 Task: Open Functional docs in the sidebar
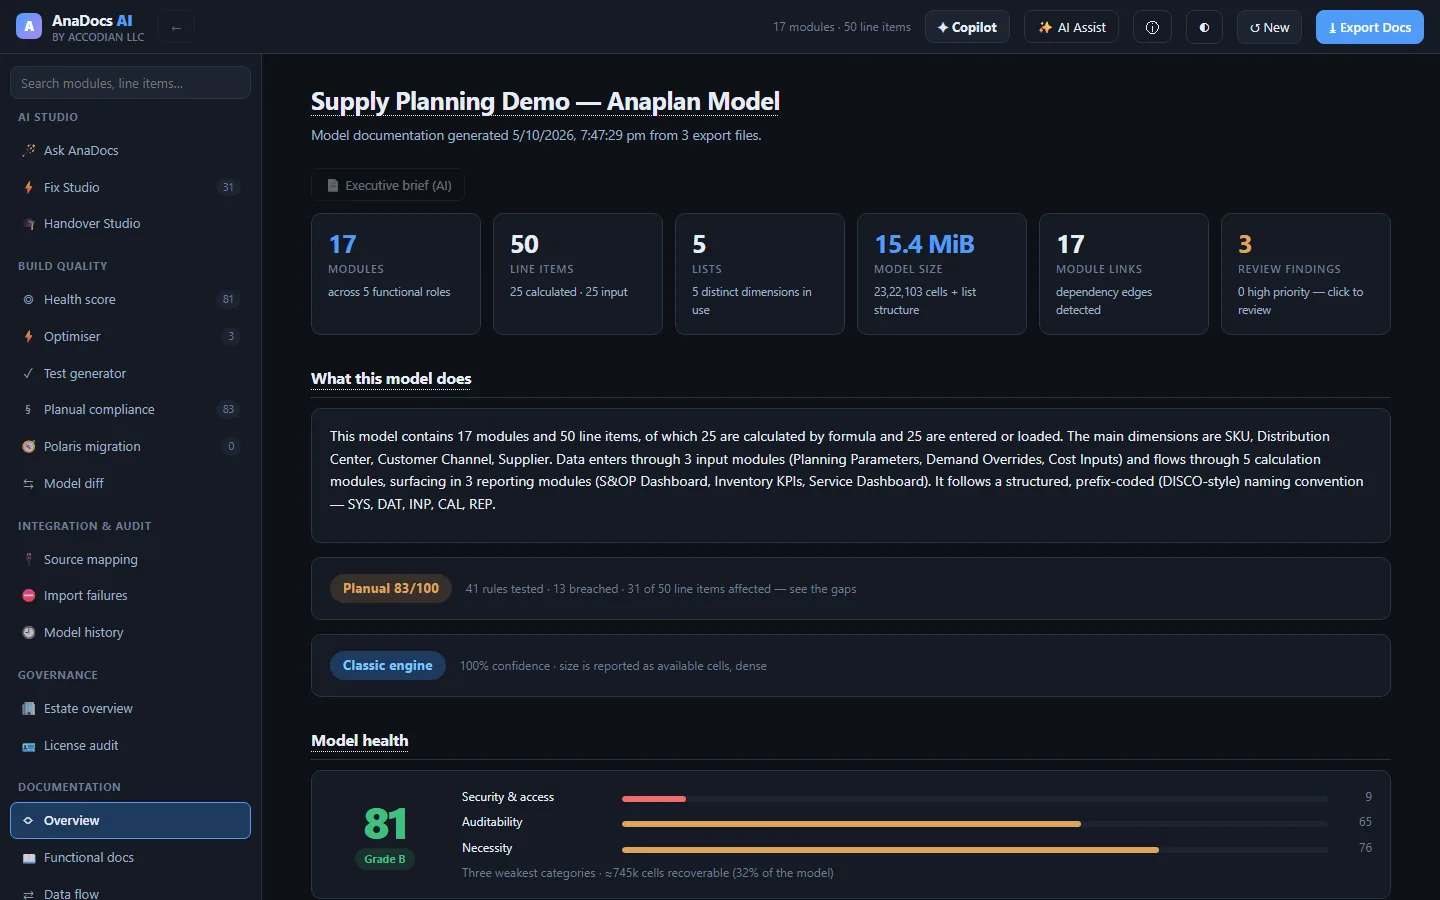(x=130, y=857)
